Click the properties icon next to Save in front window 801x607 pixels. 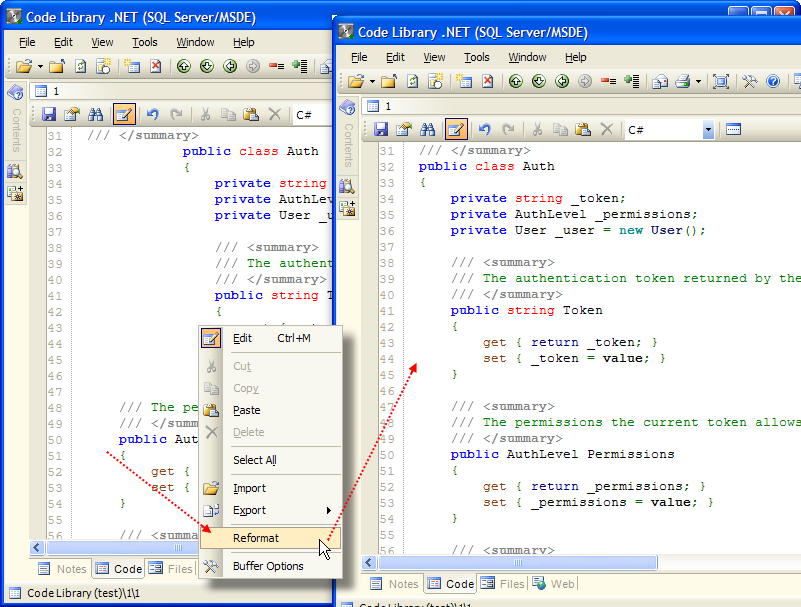pos(404,129)
